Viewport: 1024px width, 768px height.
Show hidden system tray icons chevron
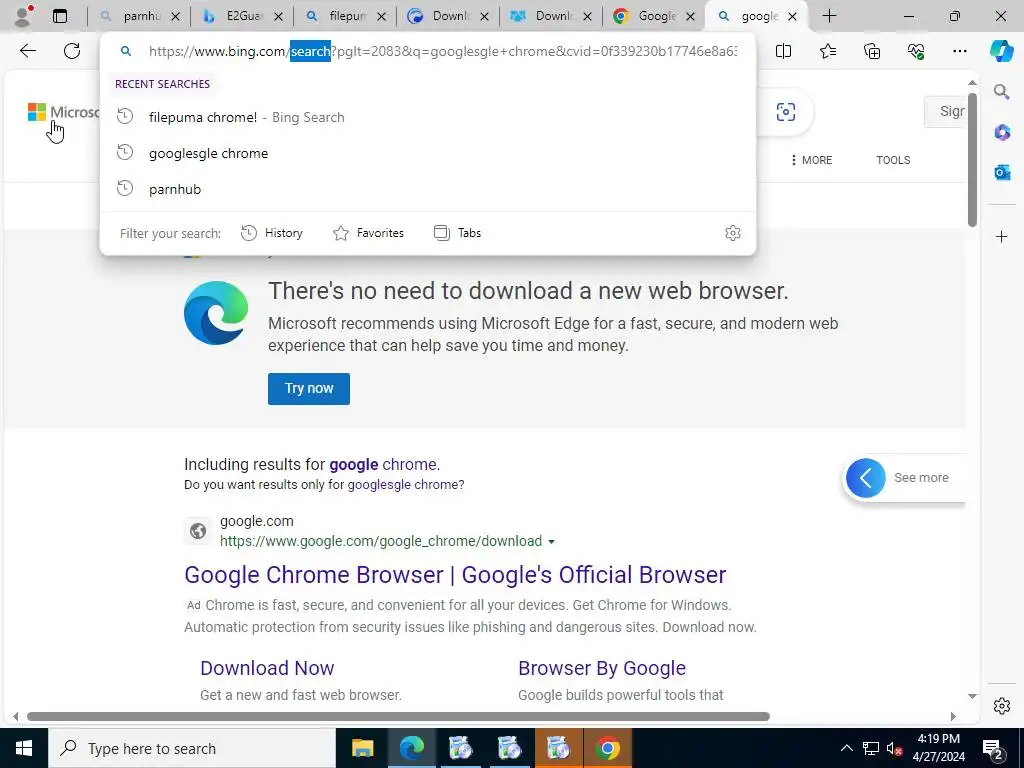(x=846, y=748)
